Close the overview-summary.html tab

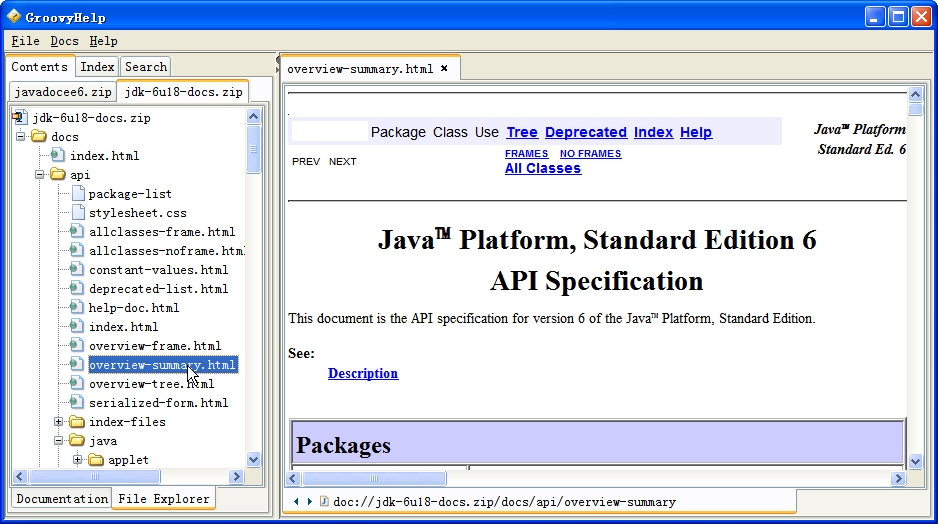[x=444, y=68]
